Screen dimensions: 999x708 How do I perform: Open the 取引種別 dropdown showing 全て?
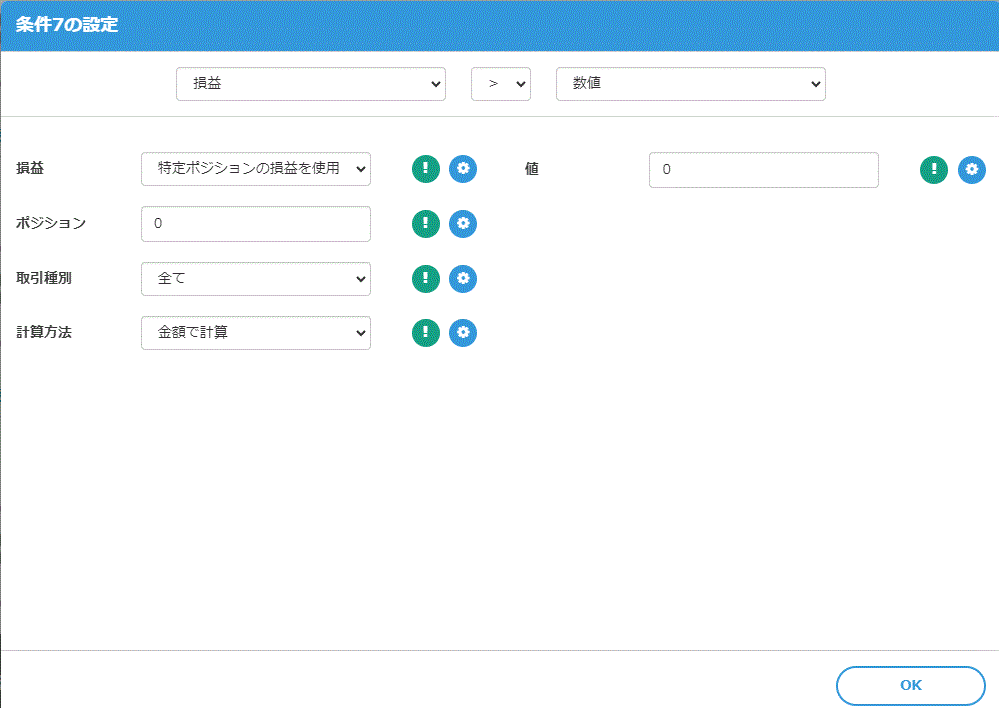coord(255,279)
